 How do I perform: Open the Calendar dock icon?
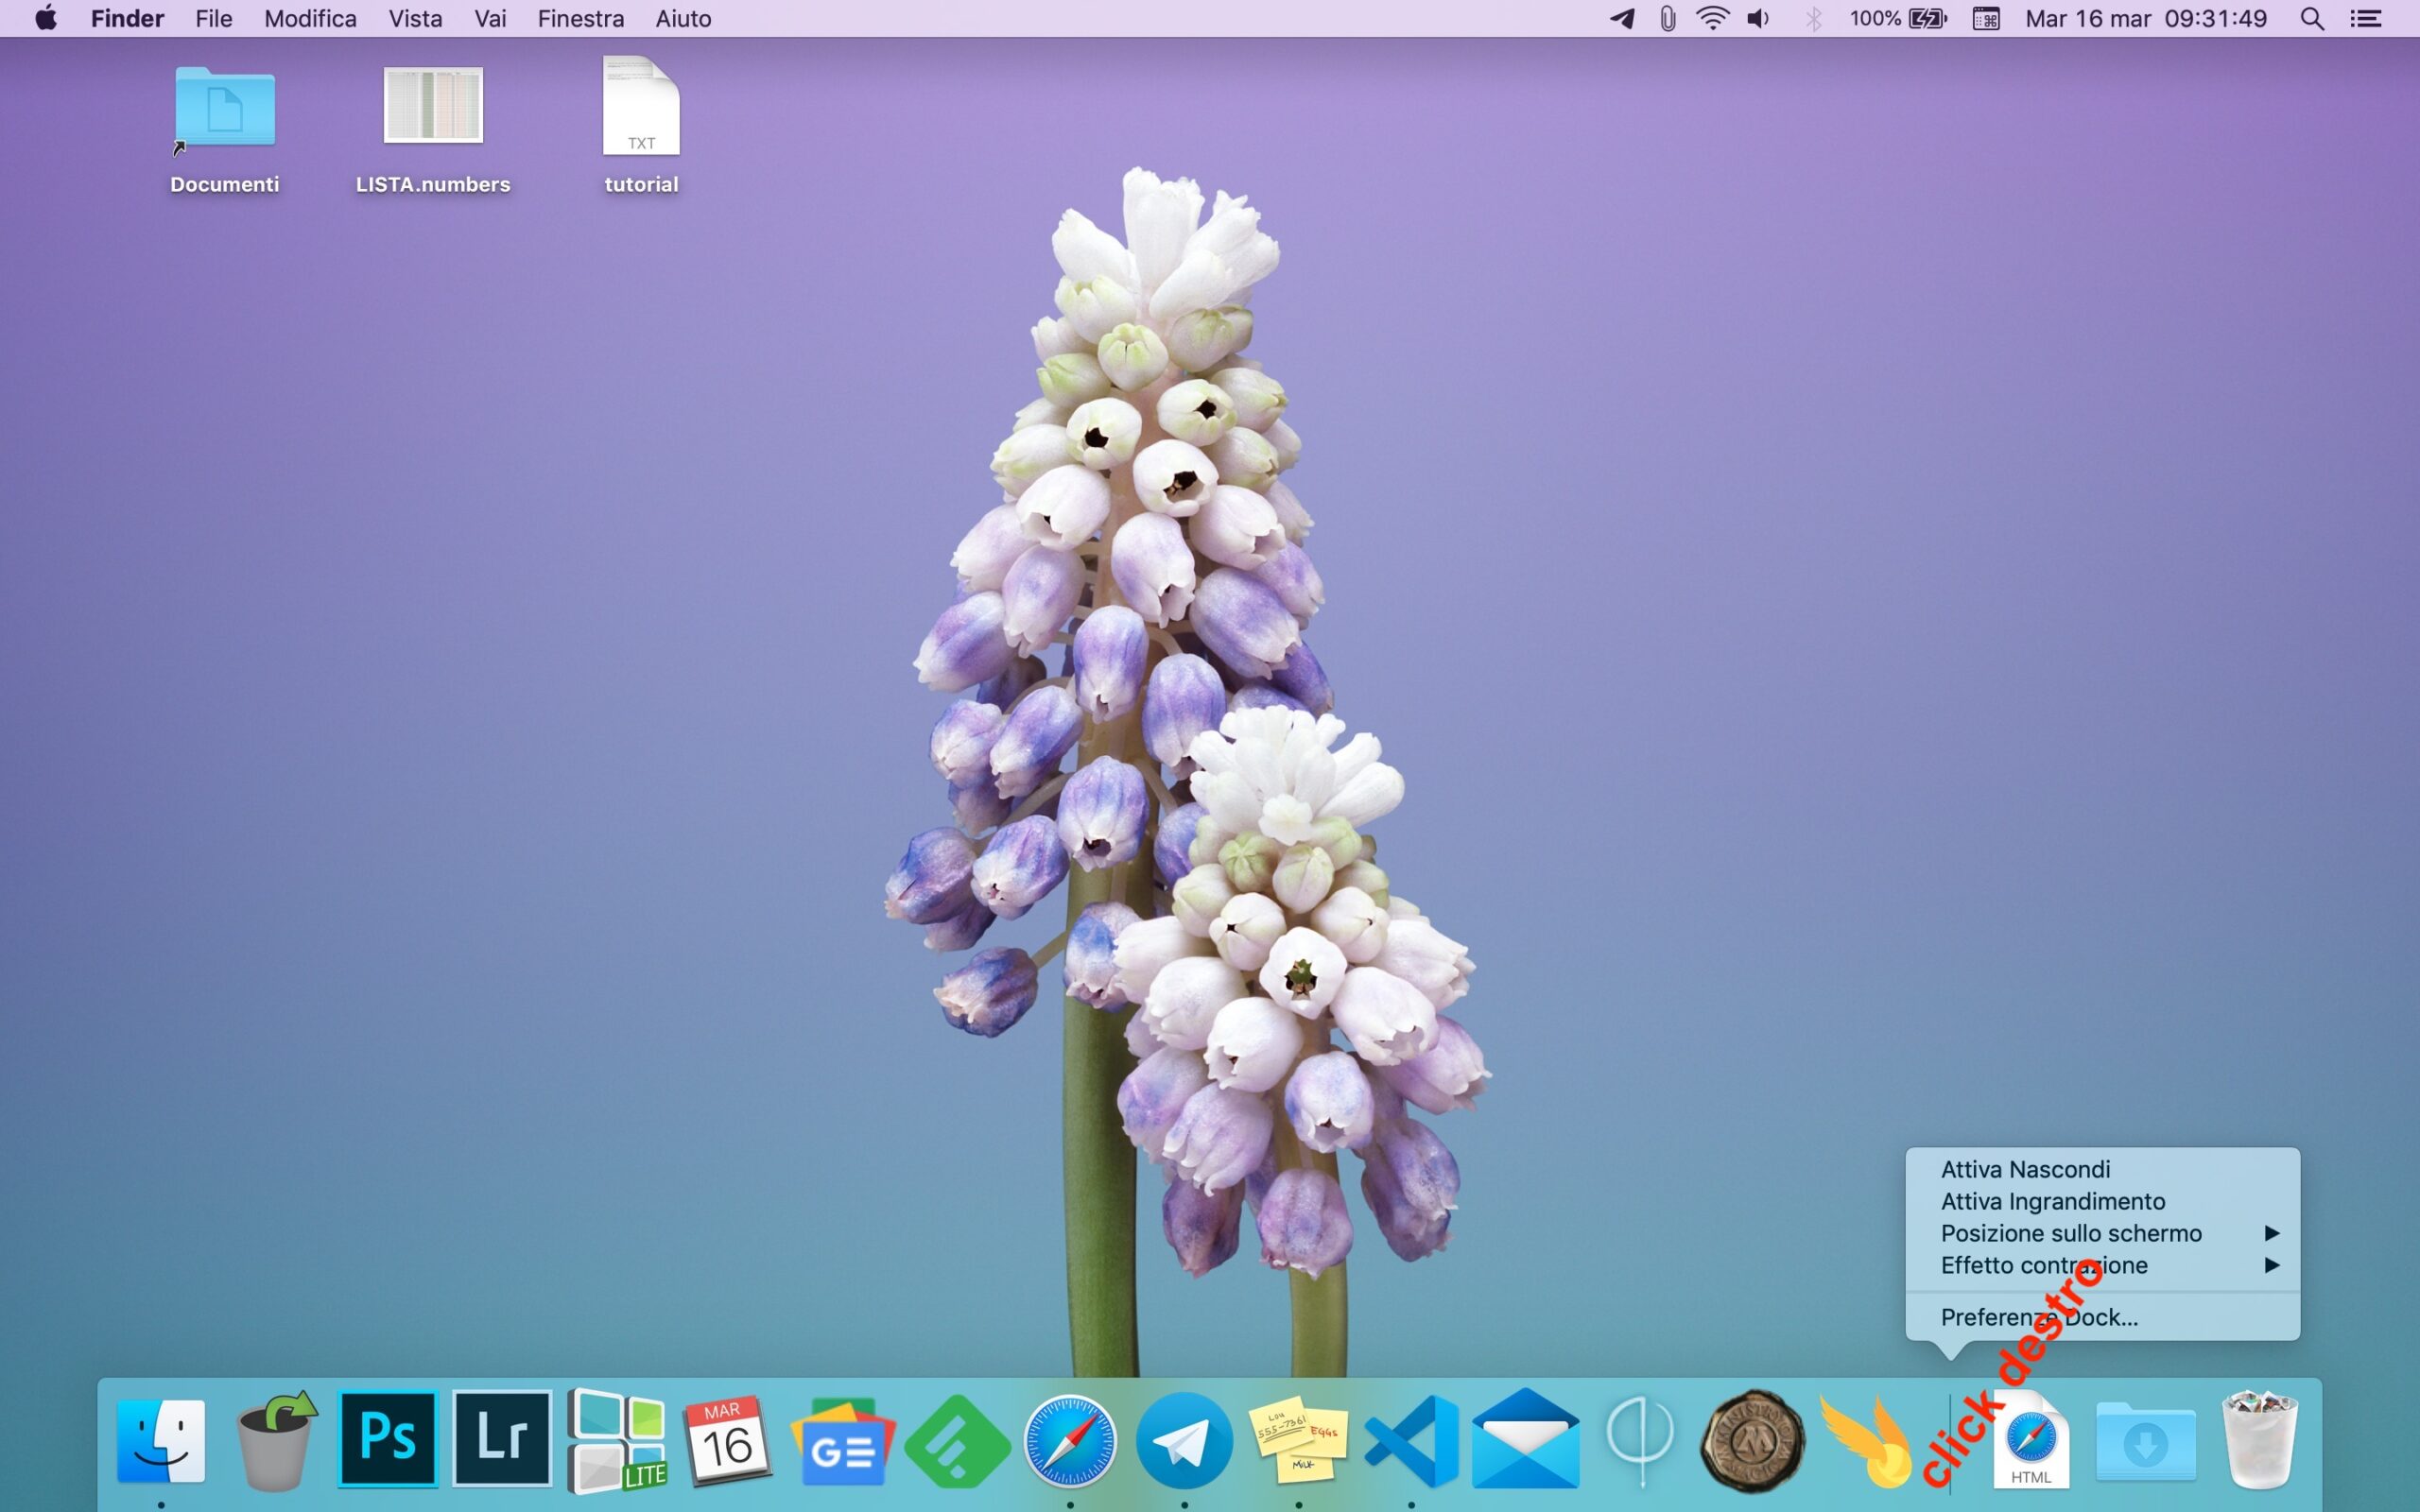pos(727,1440)
